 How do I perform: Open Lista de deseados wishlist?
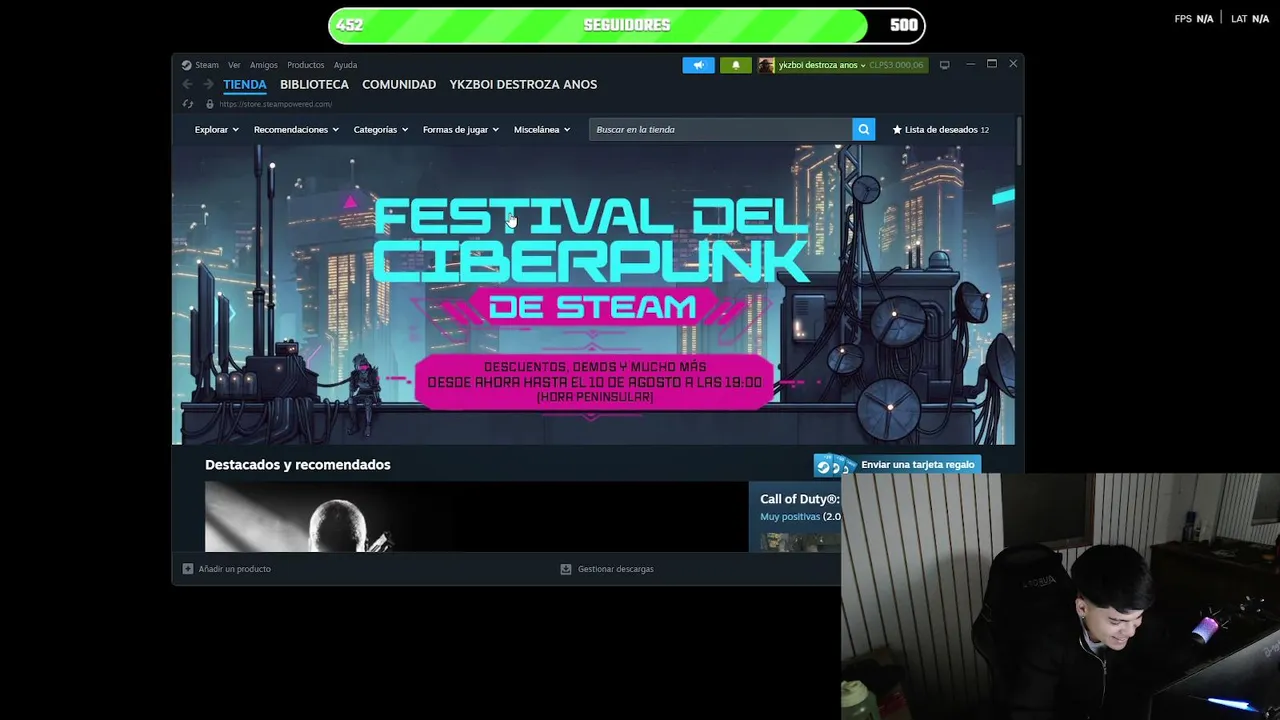tap(940, 130)
